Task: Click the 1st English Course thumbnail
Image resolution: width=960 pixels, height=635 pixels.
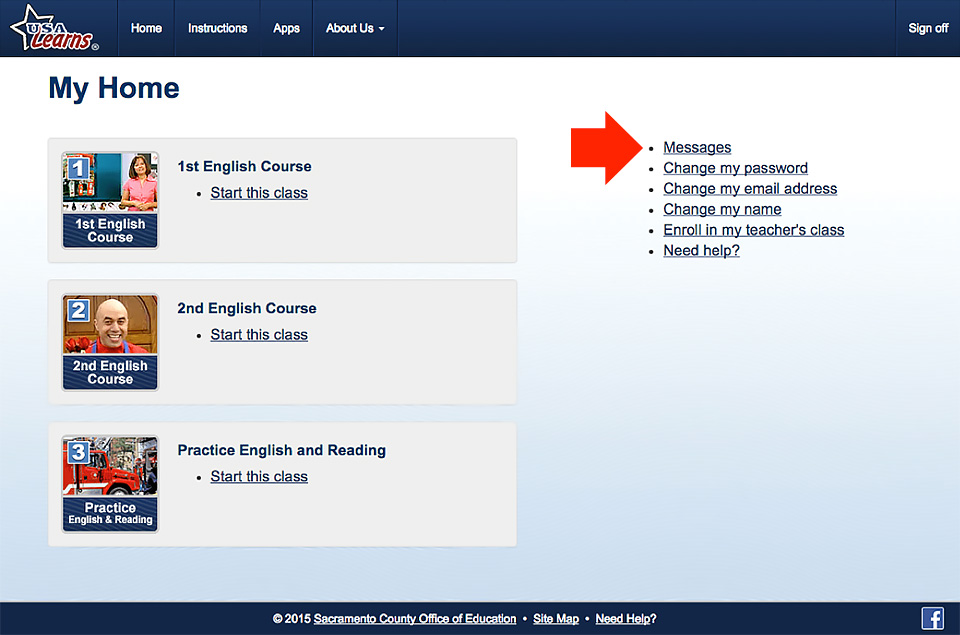Action: pyautogui.click(x=110, y=200)
